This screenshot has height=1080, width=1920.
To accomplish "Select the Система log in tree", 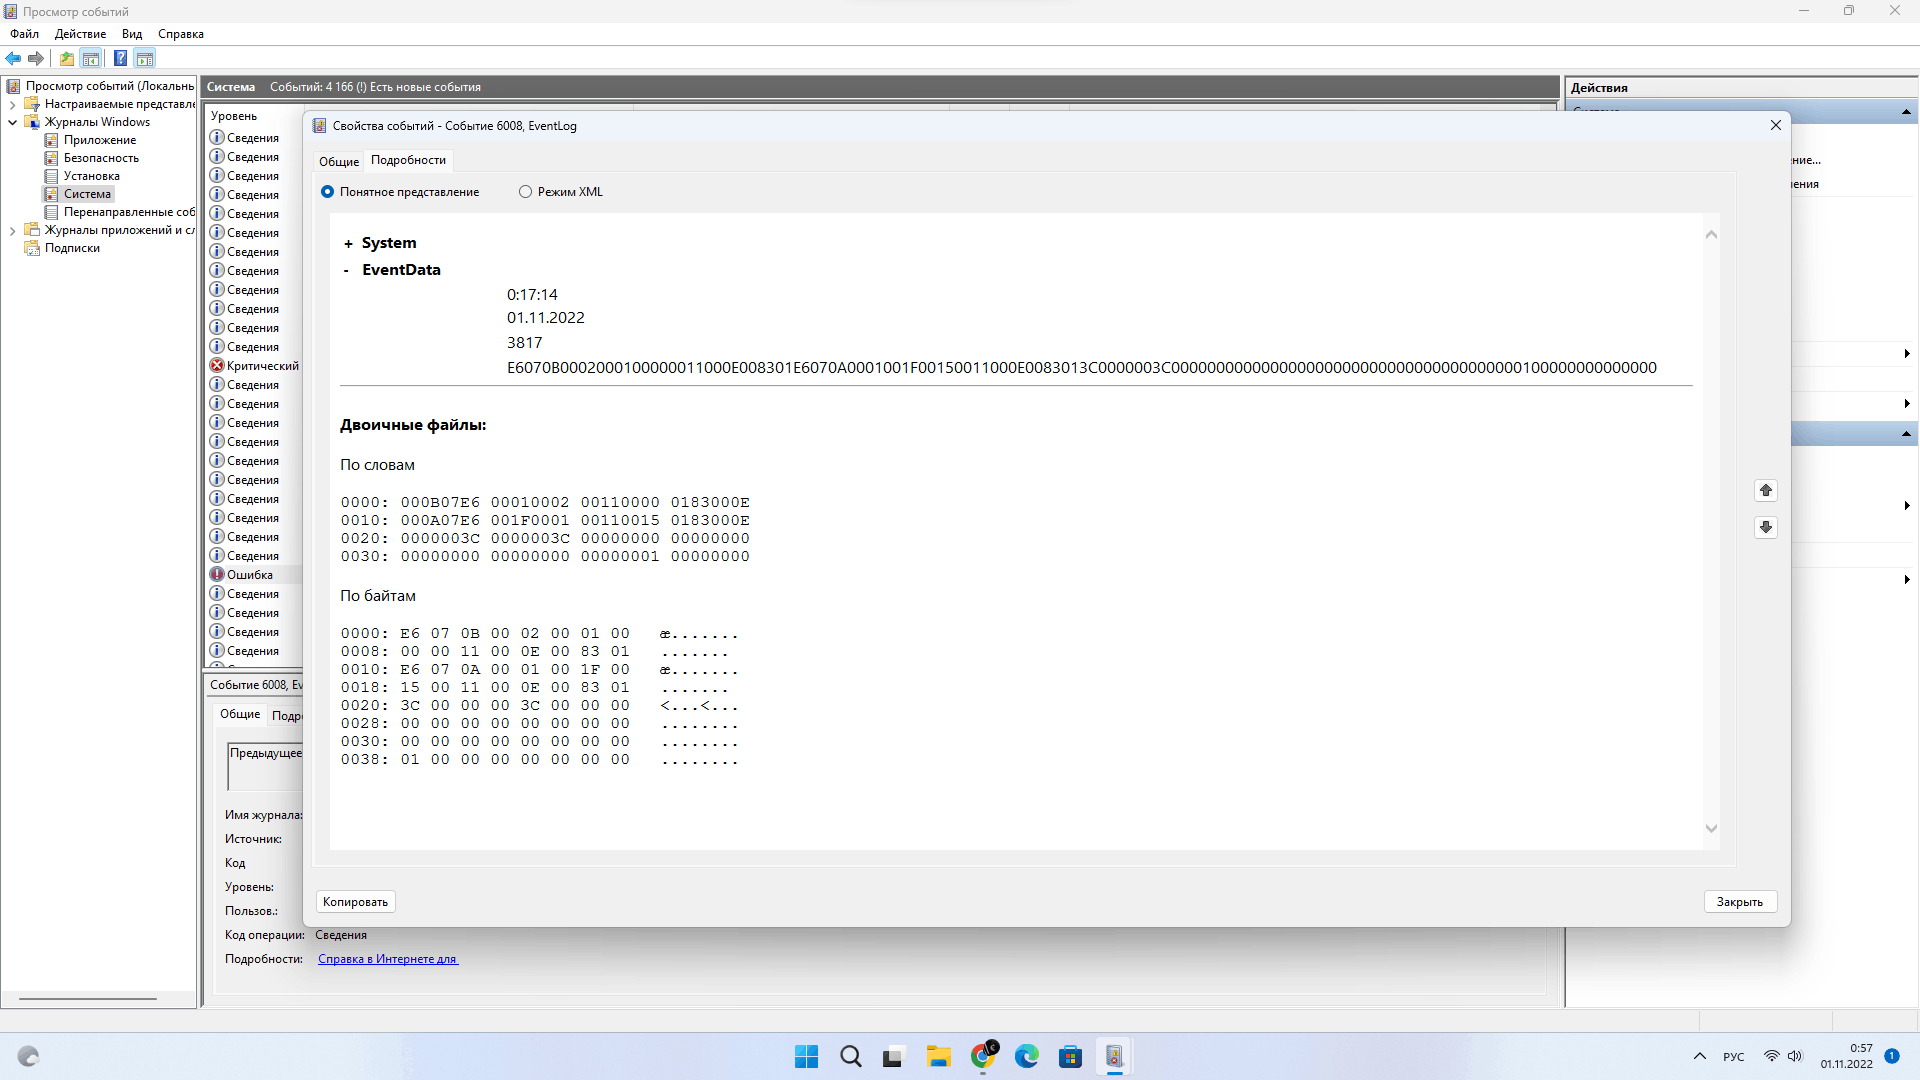I will click(87, 194).
